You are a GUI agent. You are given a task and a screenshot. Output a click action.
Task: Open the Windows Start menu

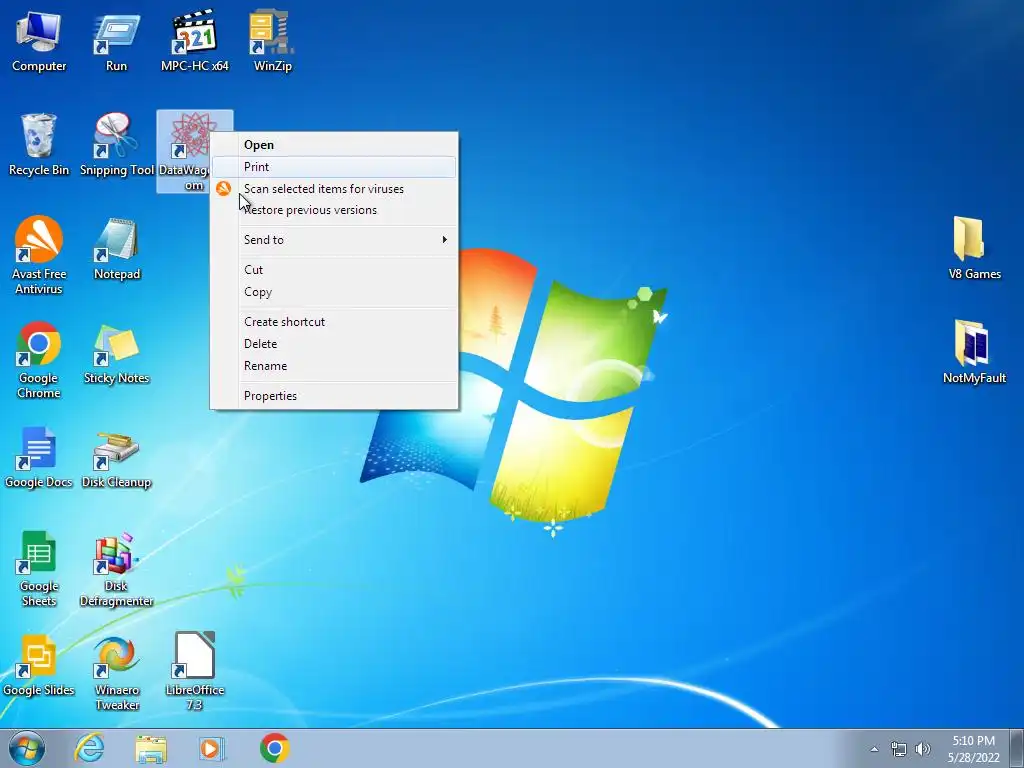[x=27, y=748]
